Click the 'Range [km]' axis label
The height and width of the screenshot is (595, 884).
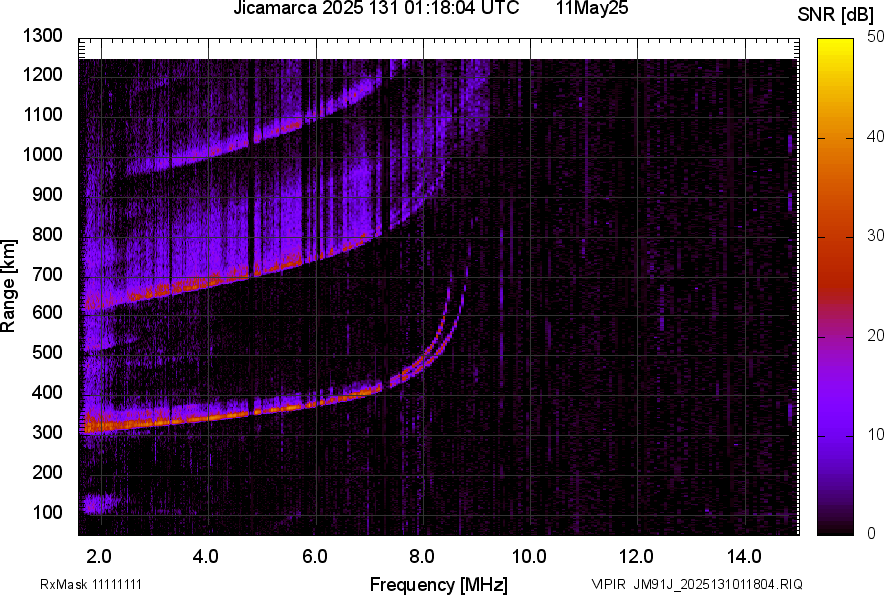click(8, 286)
